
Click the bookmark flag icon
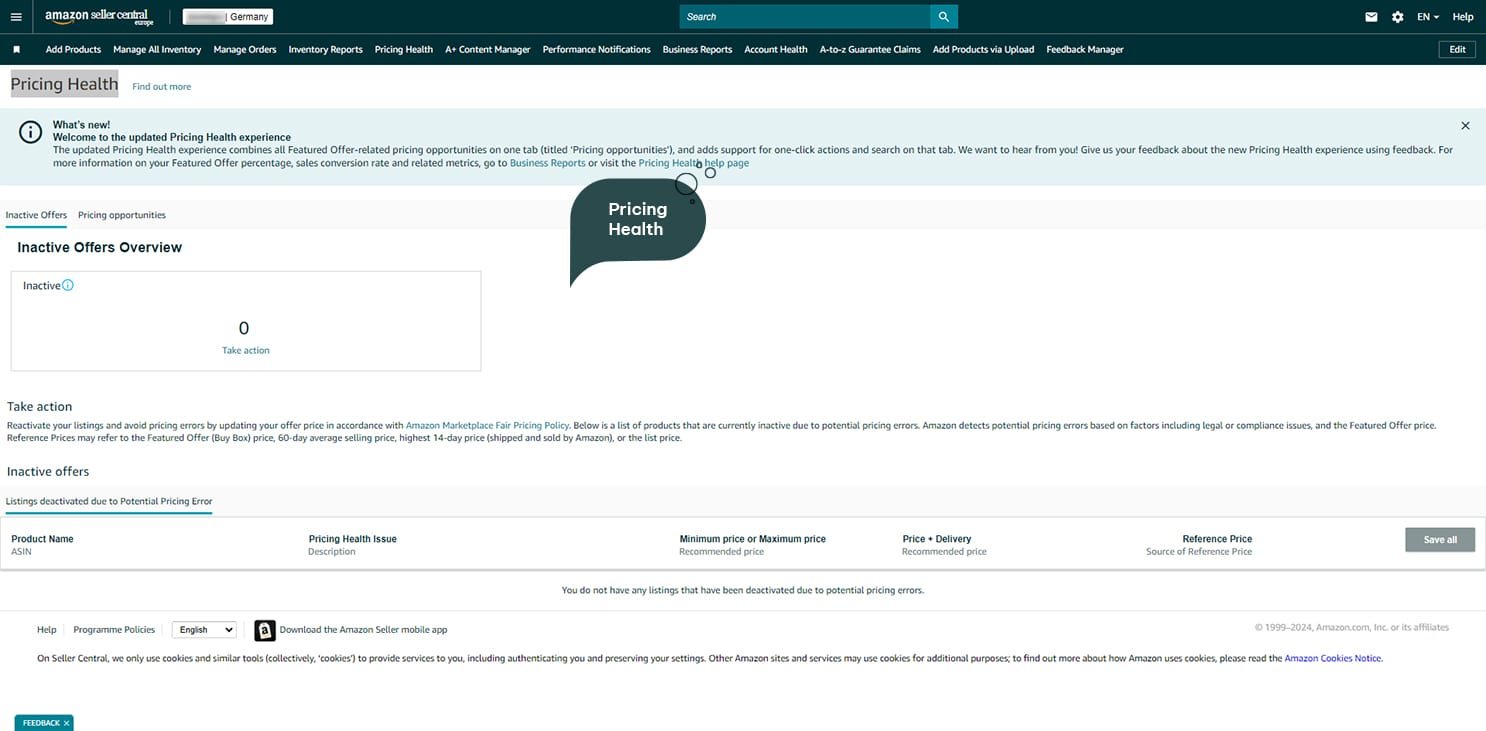click(17, 49)
